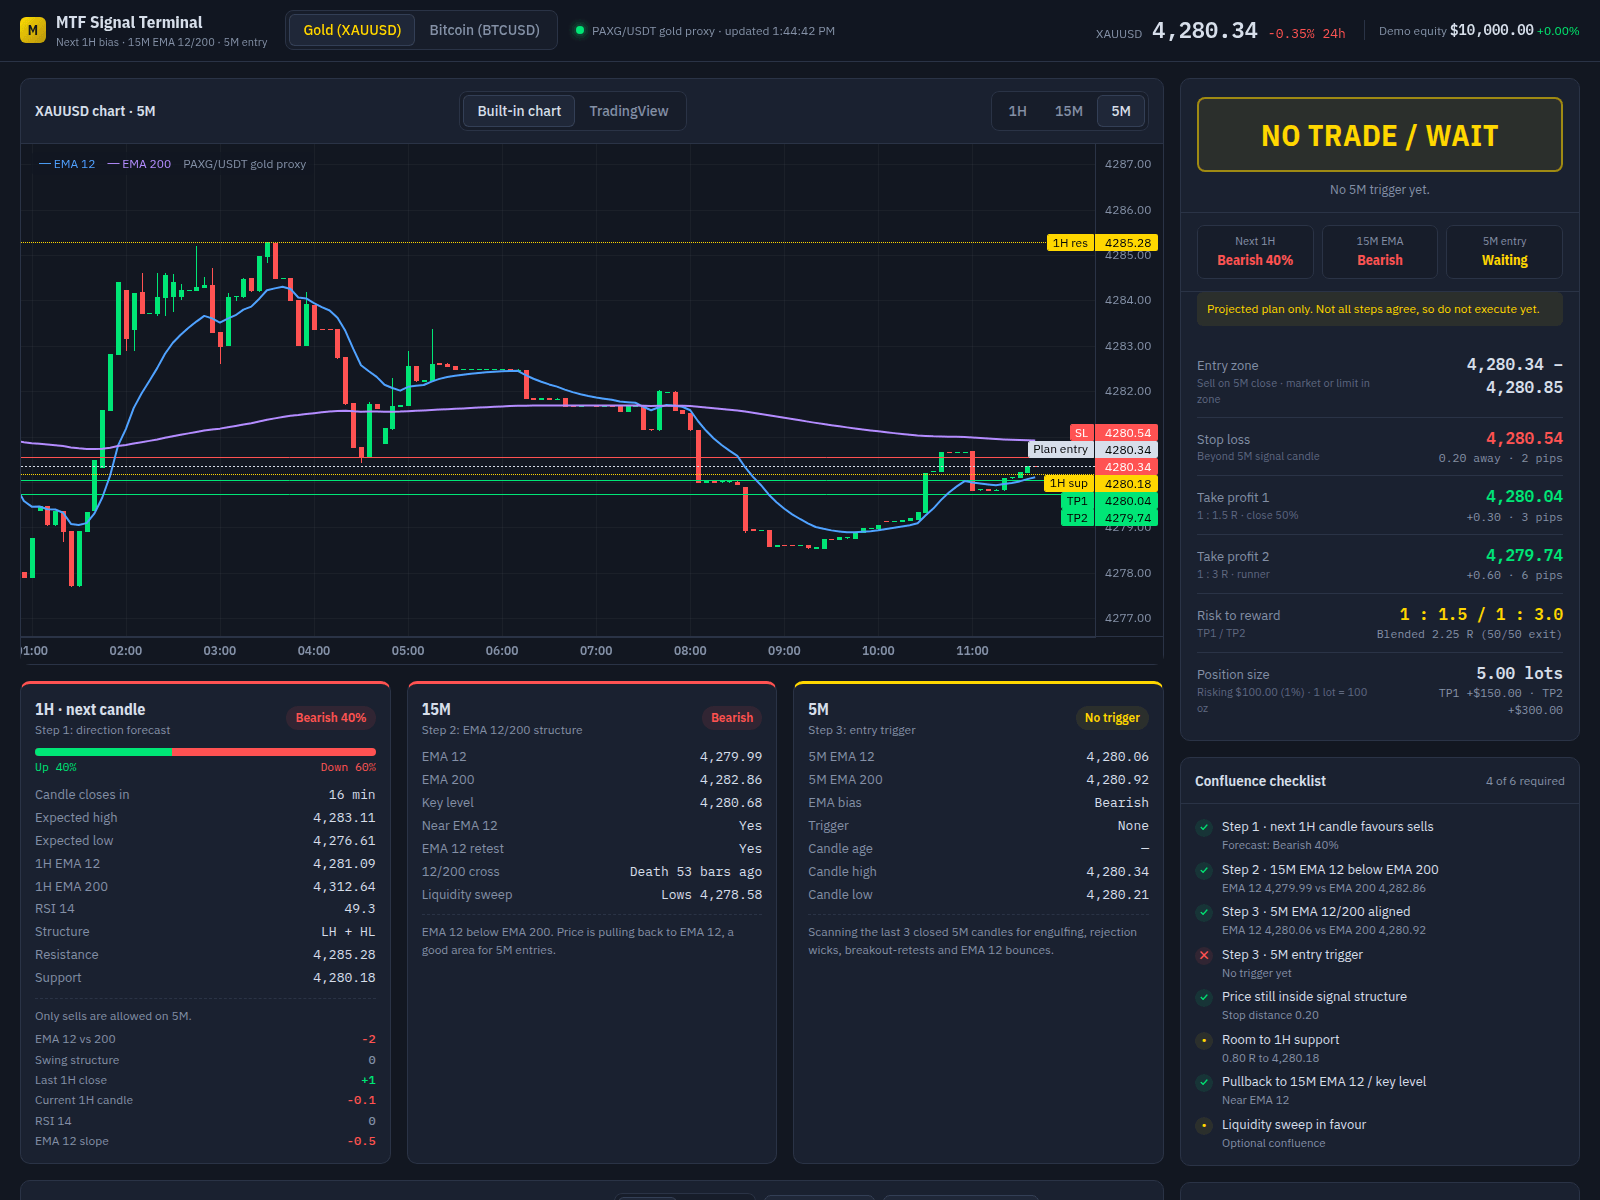Click Risk to reward 1 : 1.5 / 1 : 3.0
Image resolution: width=1600 pixels, height=1200 pixels.
(x=1481, y=614)
